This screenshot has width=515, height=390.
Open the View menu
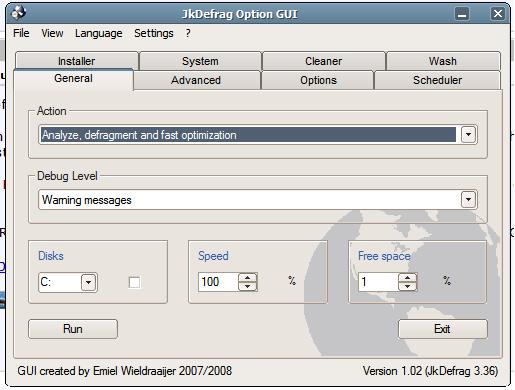click(x=52, y=33)
